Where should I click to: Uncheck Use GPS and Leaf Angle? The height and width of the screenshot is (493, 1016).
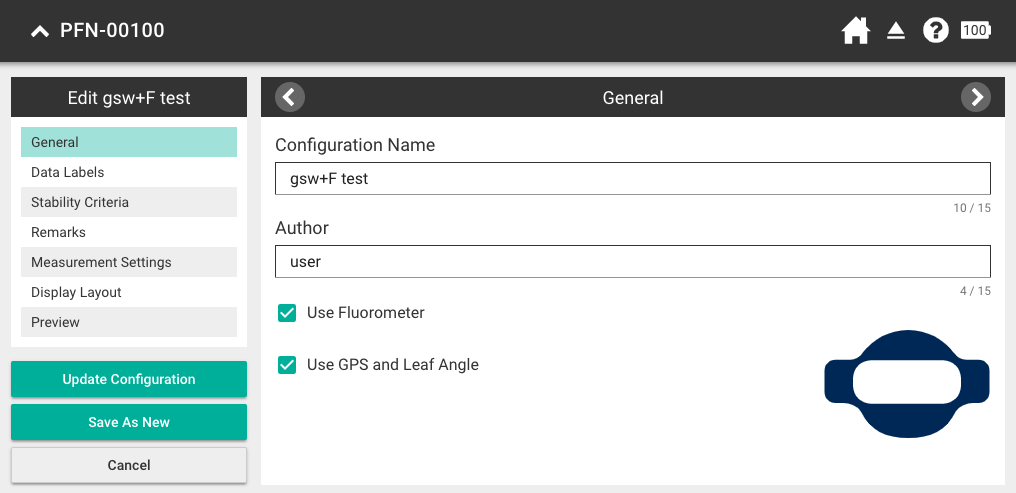coord(286,365)
